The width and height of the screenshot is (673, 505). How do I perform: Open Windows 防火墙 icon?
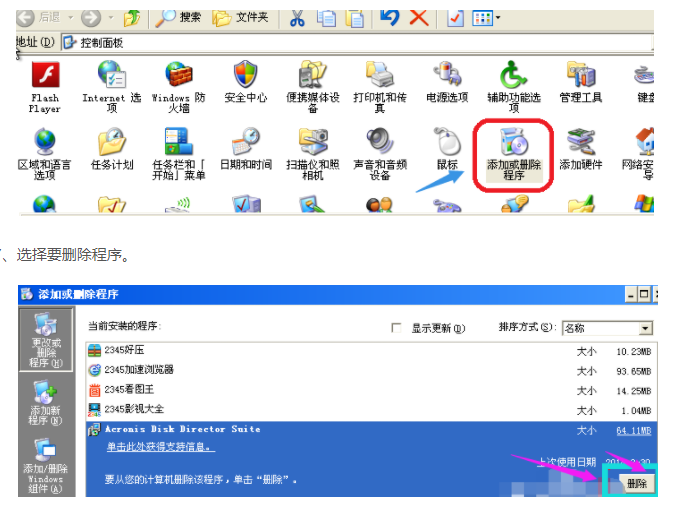pos(178,77)
